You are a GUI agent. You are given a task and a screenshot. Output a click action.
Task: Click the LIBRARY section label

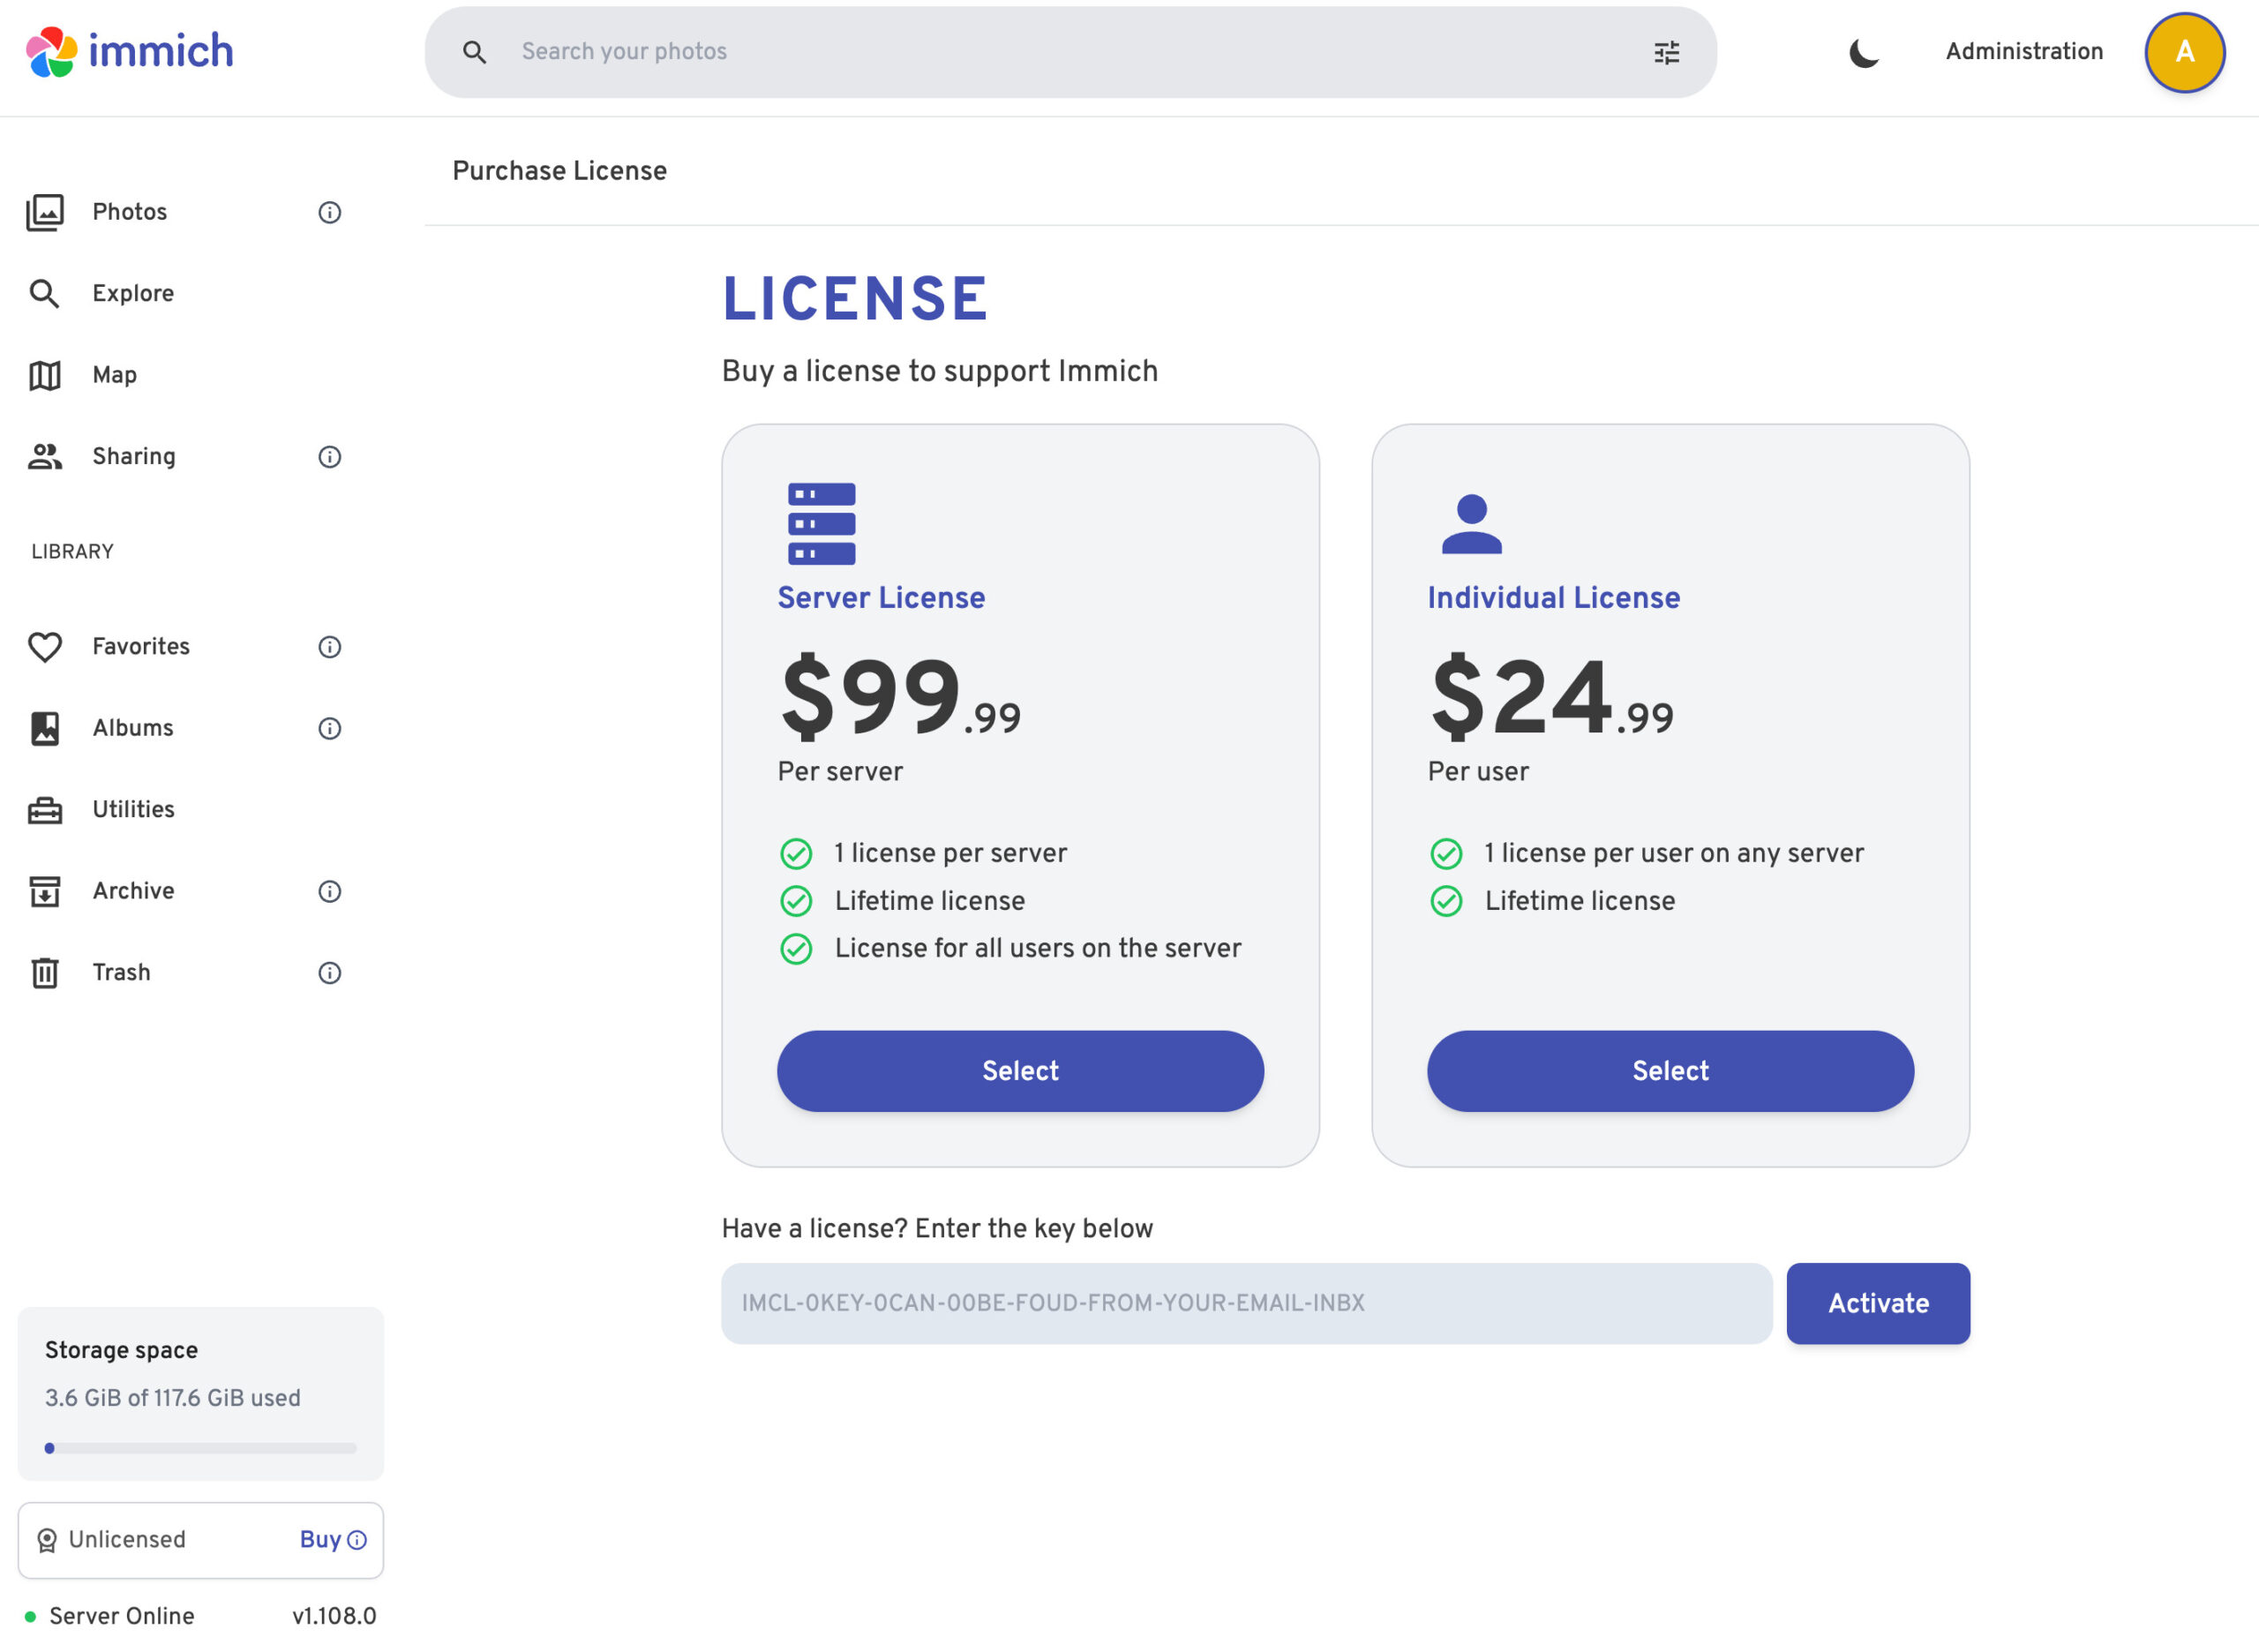(72, 552)
